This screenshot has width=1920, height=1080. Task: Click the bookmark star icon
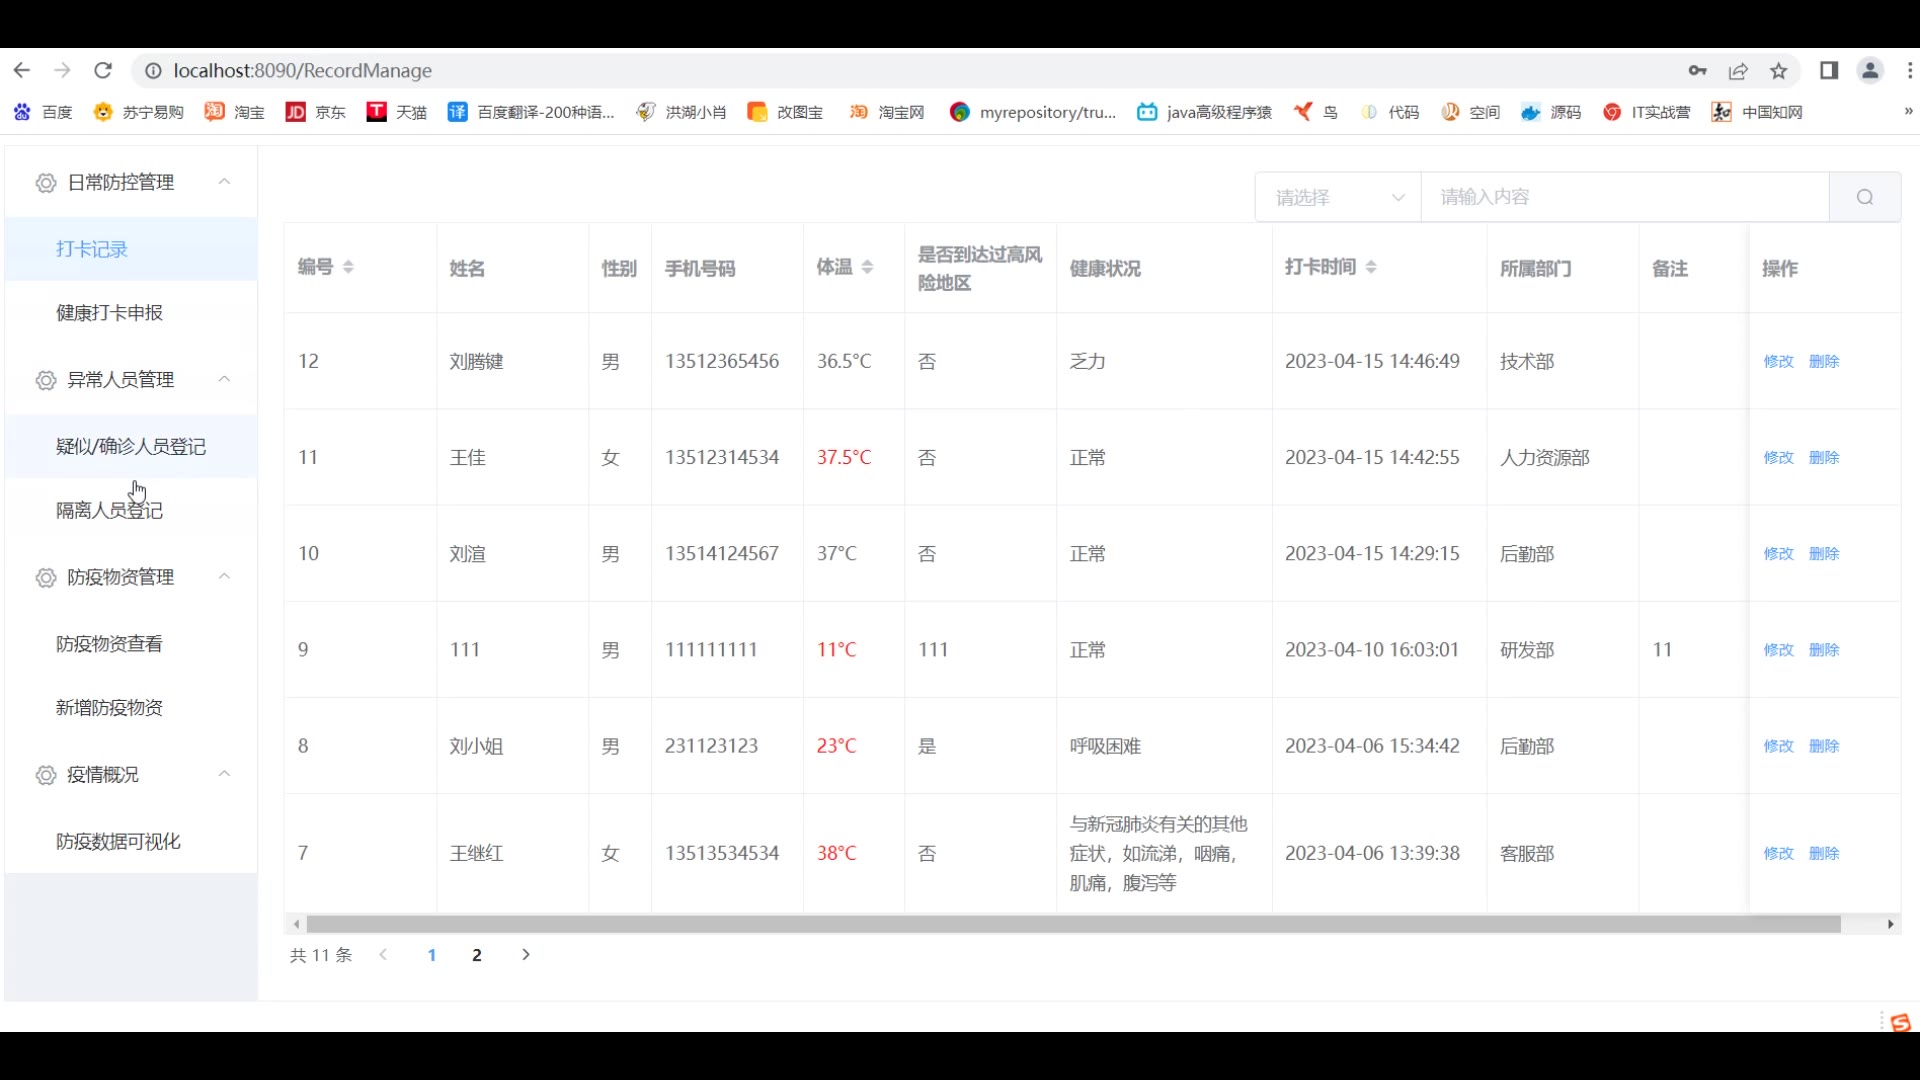pyautogui.click(x=1778, y=70)
